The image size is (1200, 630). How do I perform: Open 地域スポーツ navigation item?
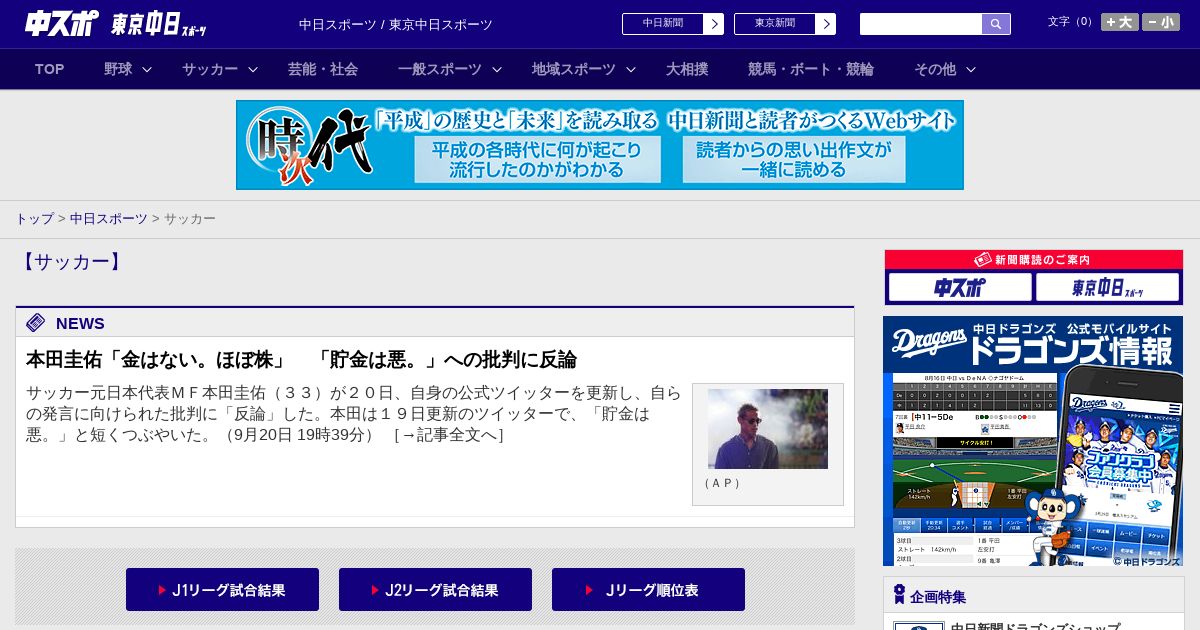[x=574, y=69]
